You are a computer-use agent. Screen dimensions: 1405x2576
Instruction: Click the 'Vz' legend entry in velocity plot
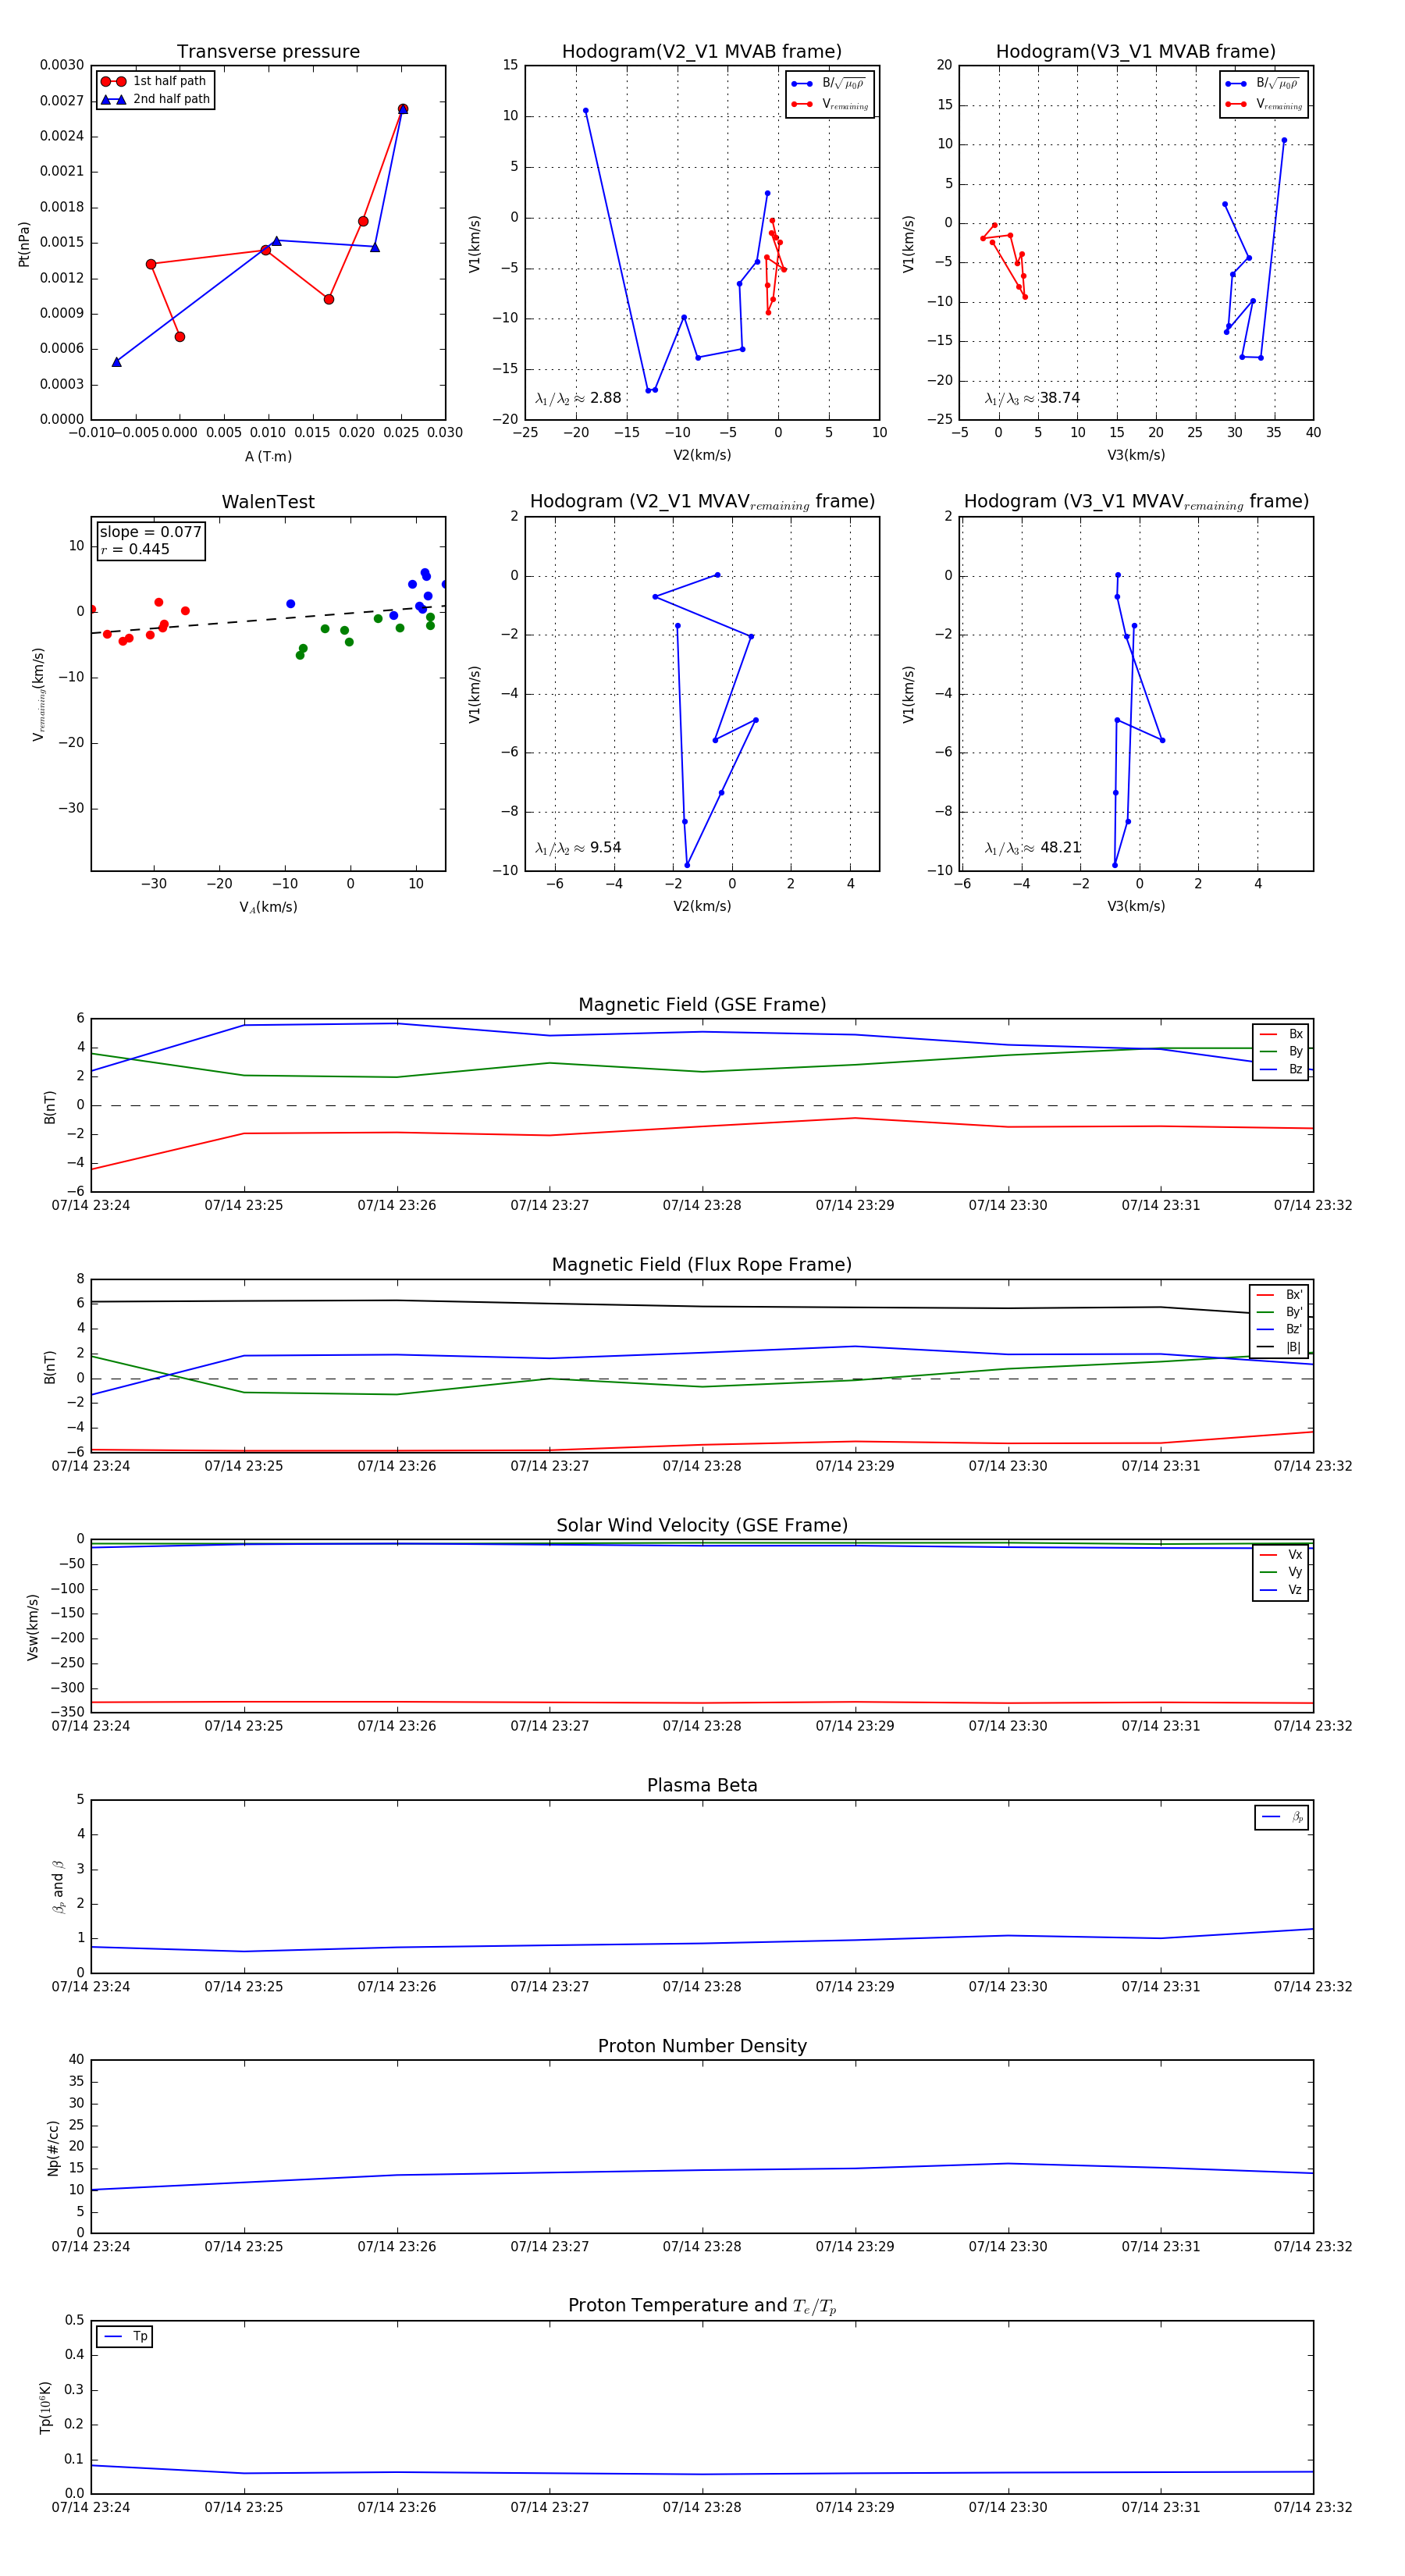(x=1281, y=1590)
